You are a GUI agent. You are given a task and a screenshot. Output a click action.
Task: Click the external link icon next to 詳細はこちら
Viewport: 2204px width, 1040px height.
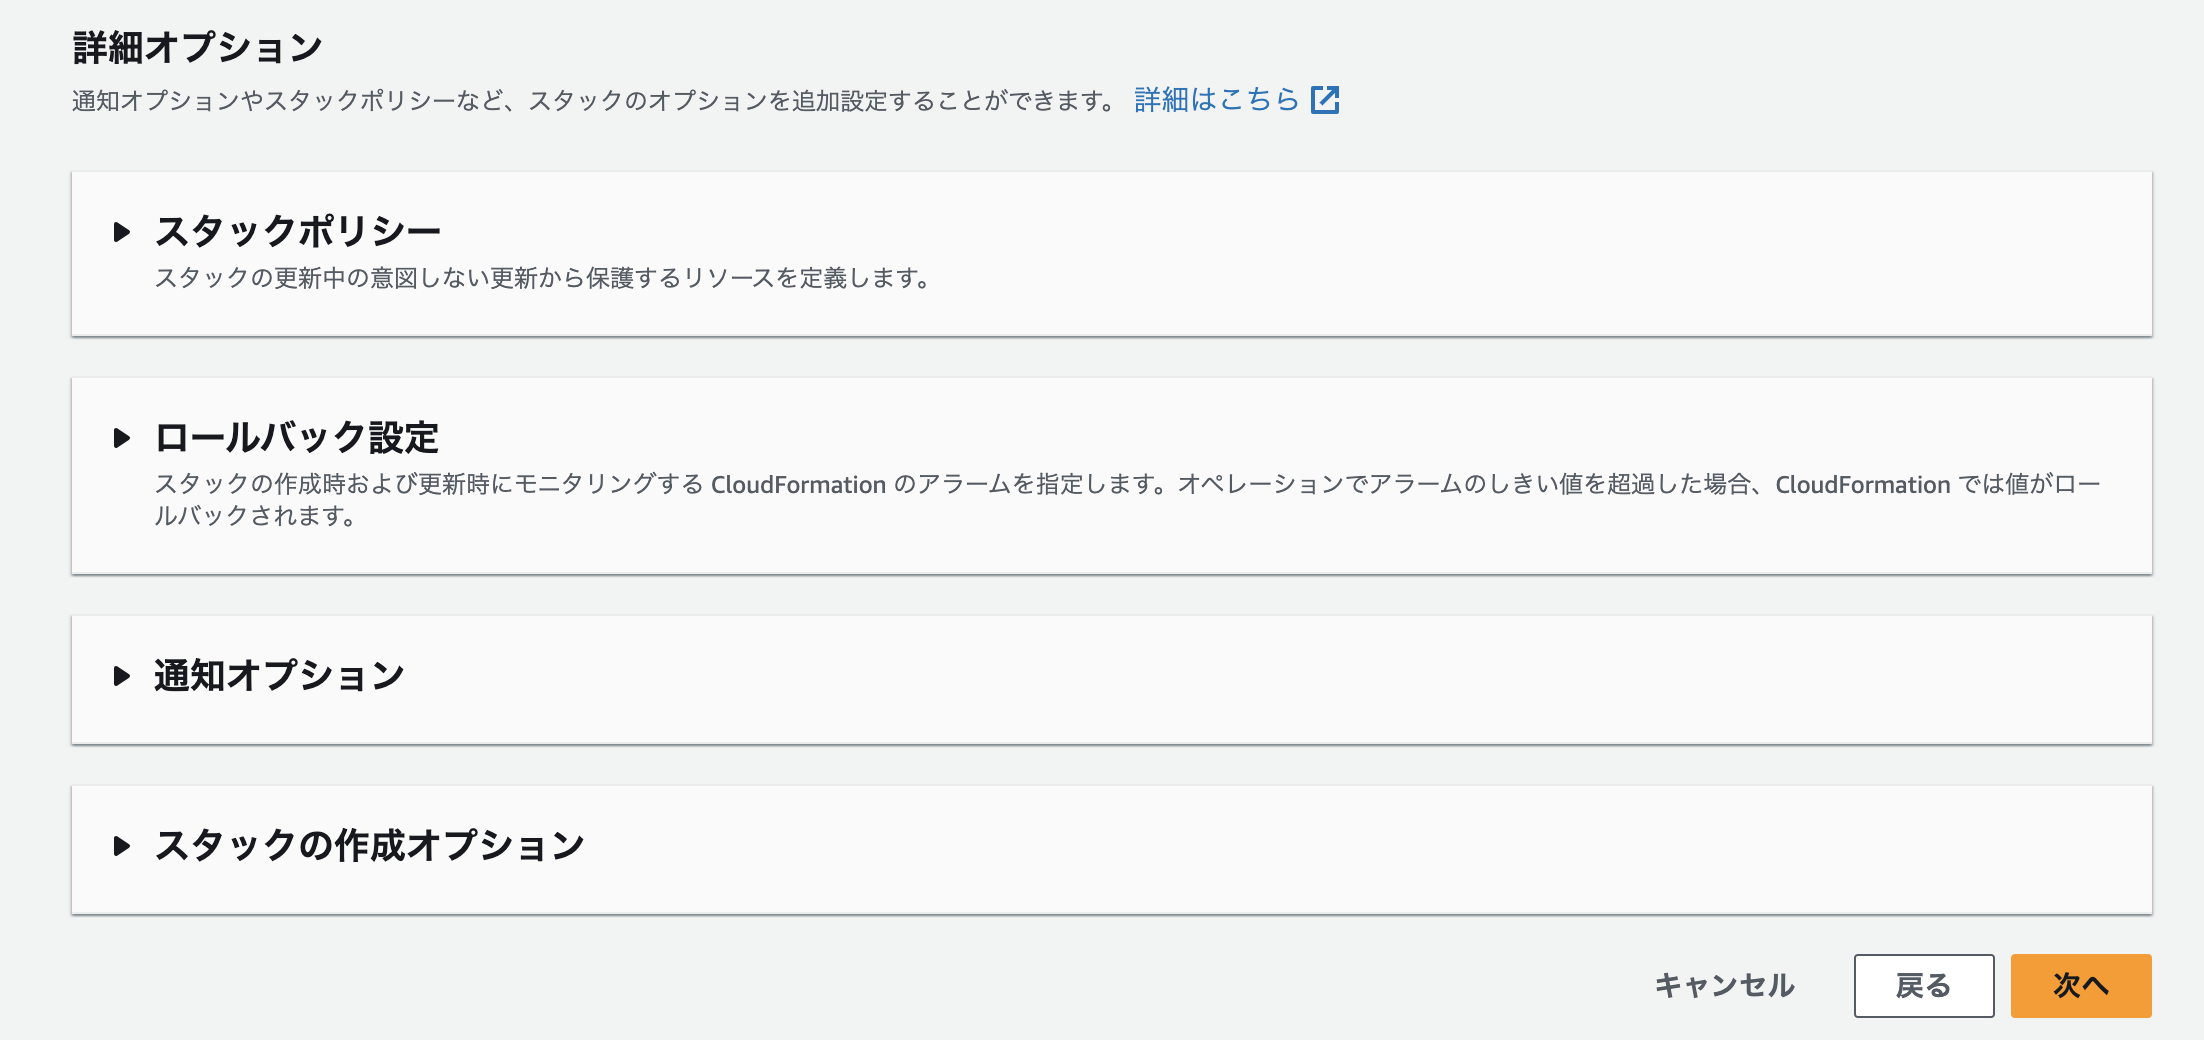click(1327, 99)
